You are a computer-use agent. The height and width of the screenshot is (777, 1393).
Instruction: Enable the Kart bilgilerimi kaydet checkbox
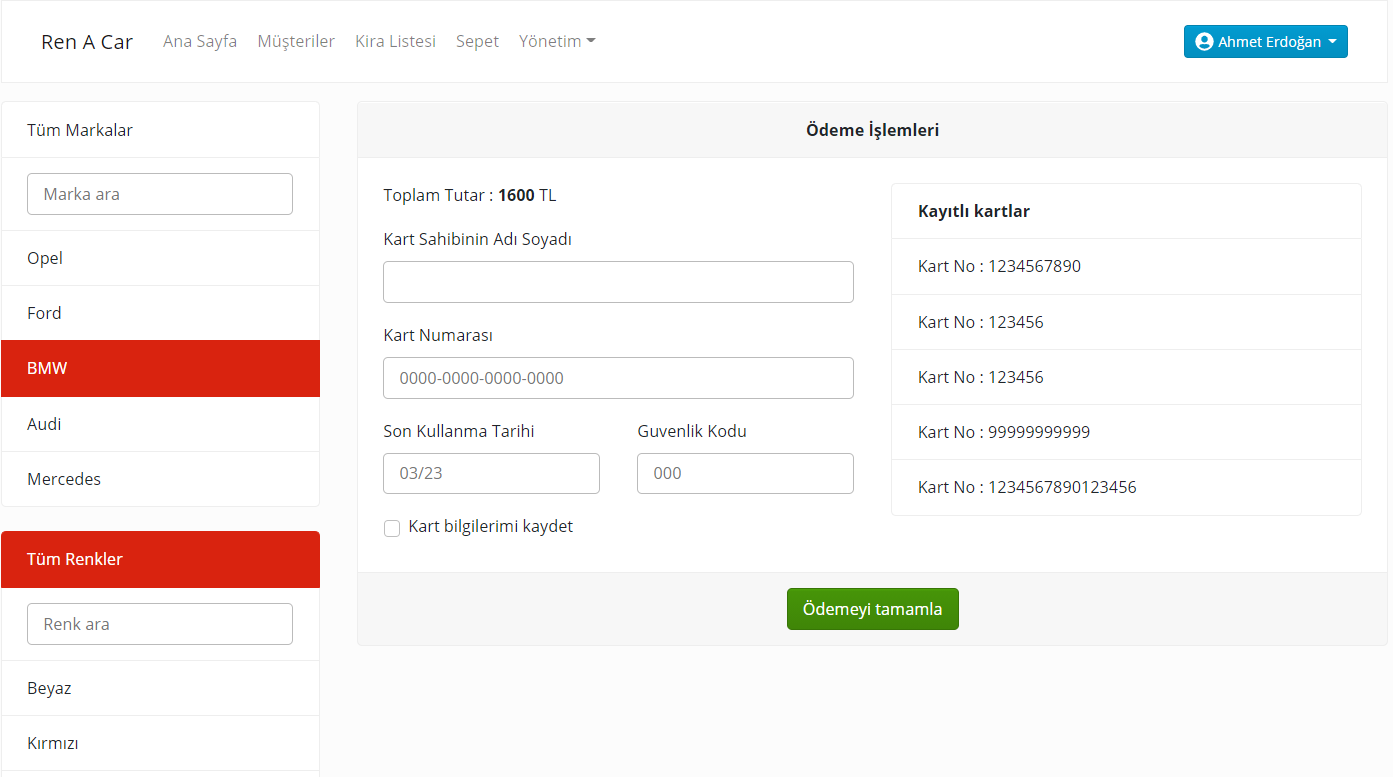pos(392,527)
